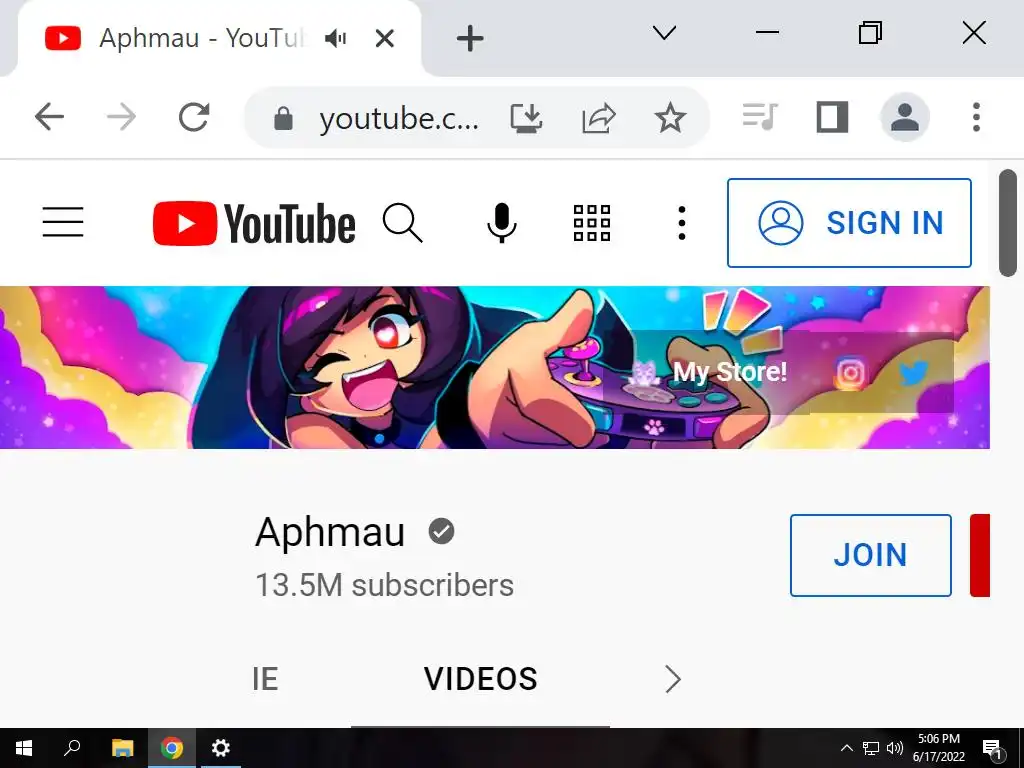
Task: Click the YouTube search magnifier icon
Action: pyautogui.click(x=402, y=223)
